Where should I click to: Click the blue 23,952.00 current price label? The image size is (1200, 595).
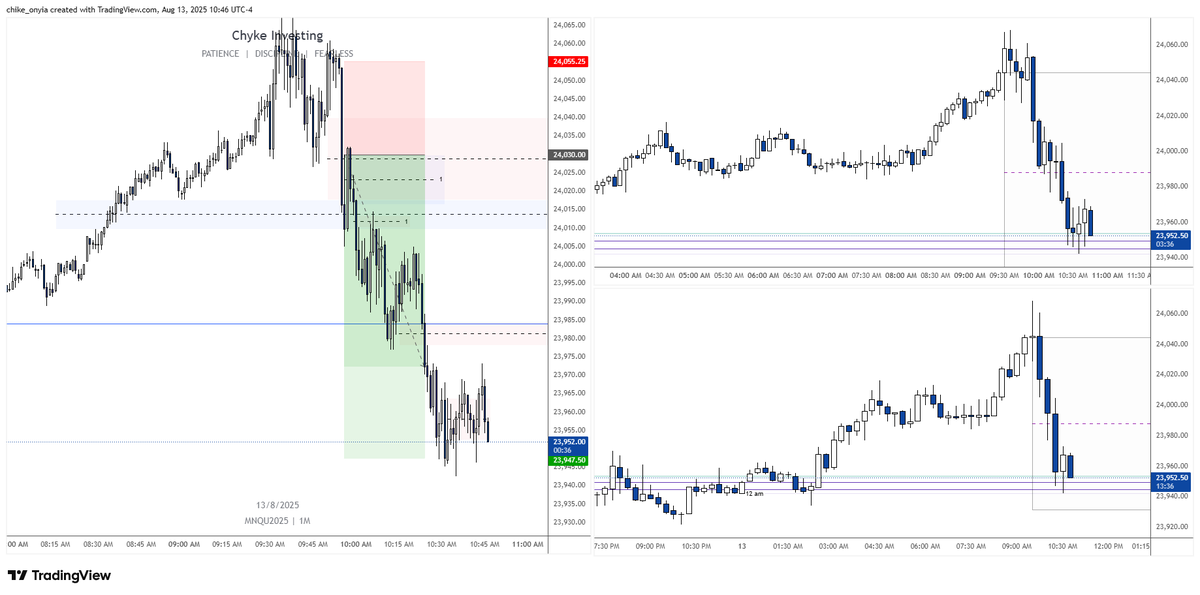pyautogui.click(x=568, y=444)
